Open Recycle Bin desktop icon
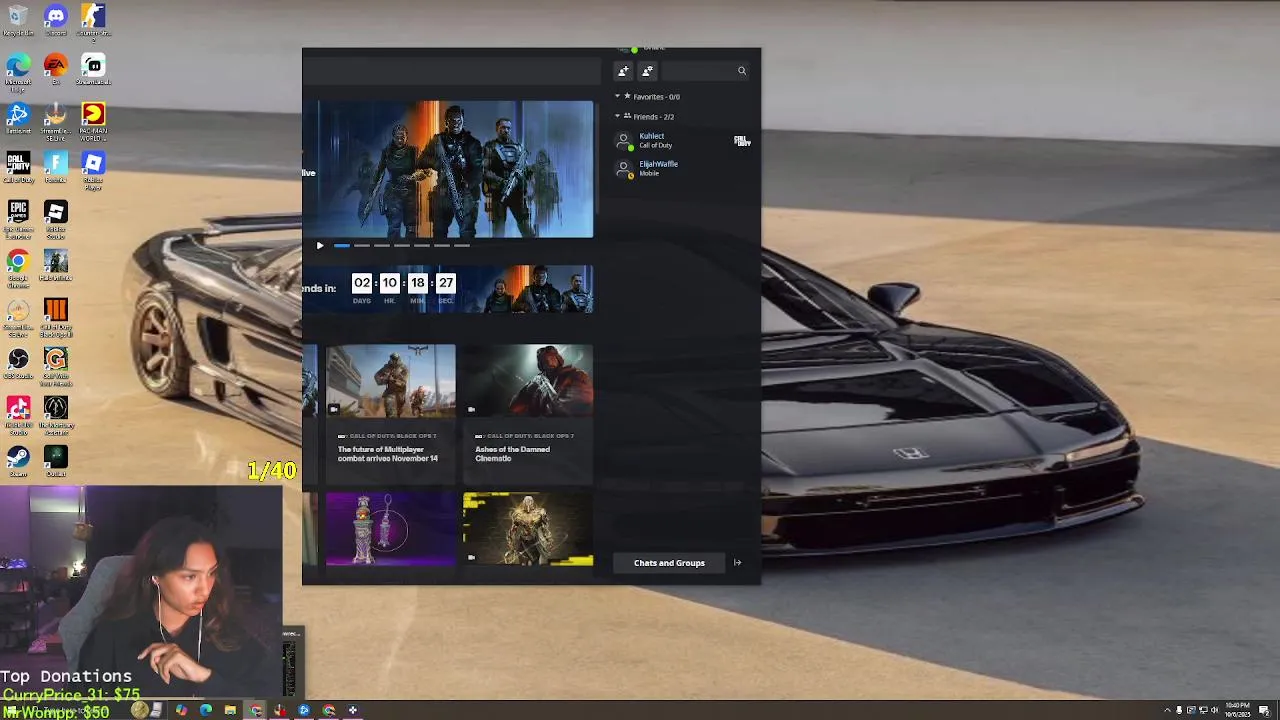The image size is (1280, 720). tap(18, 20)
